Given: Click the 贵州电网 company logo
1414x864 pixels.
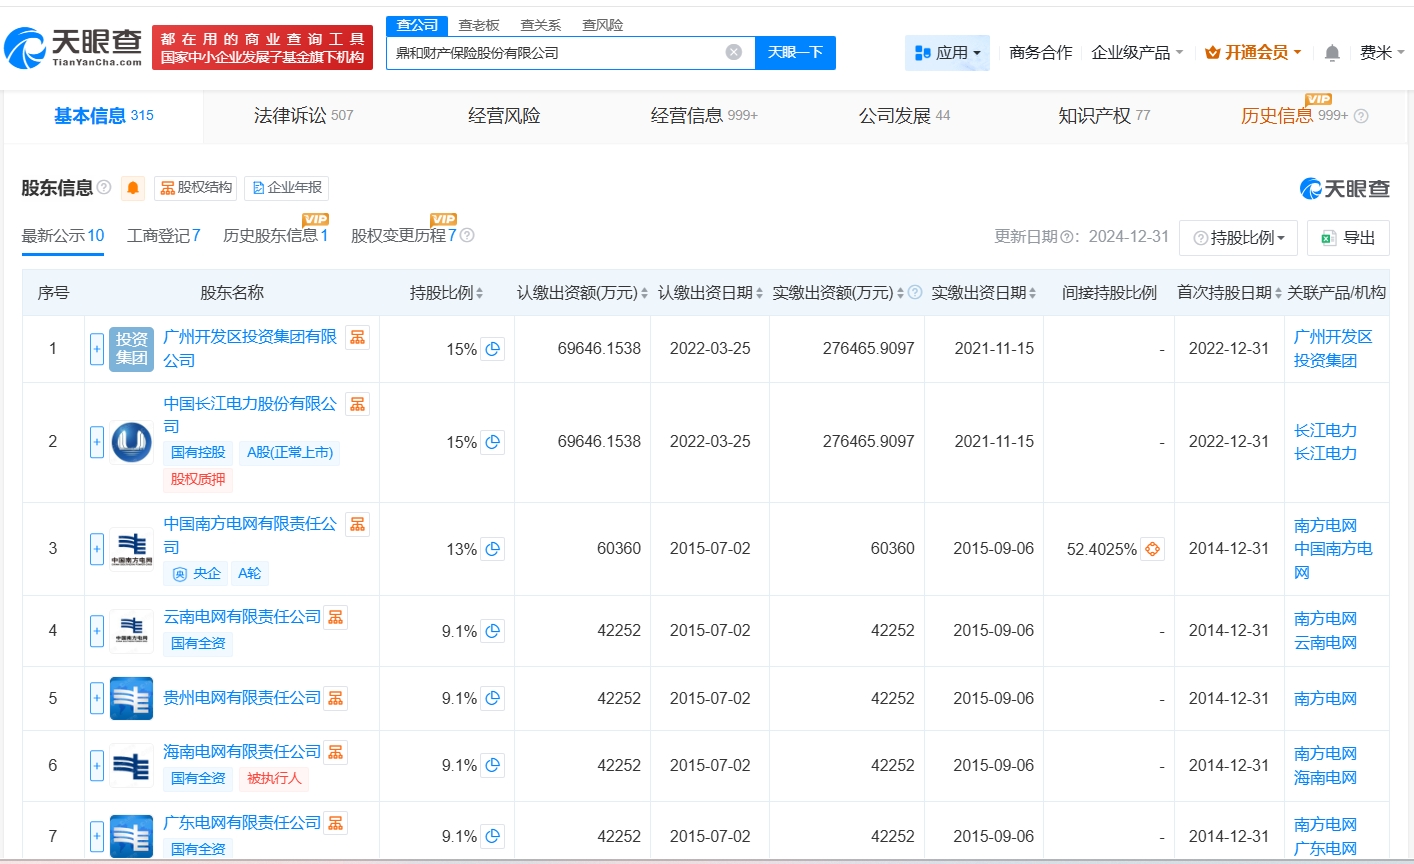Looking at the screenshot, I should (131, 698).
